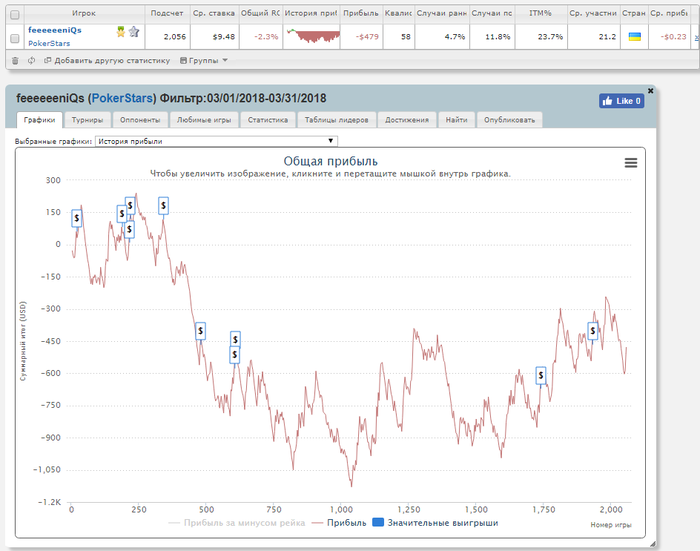700x551 pixels.
Task: Click the profit history sparkline thumbnail
Action: click(312, 36)
